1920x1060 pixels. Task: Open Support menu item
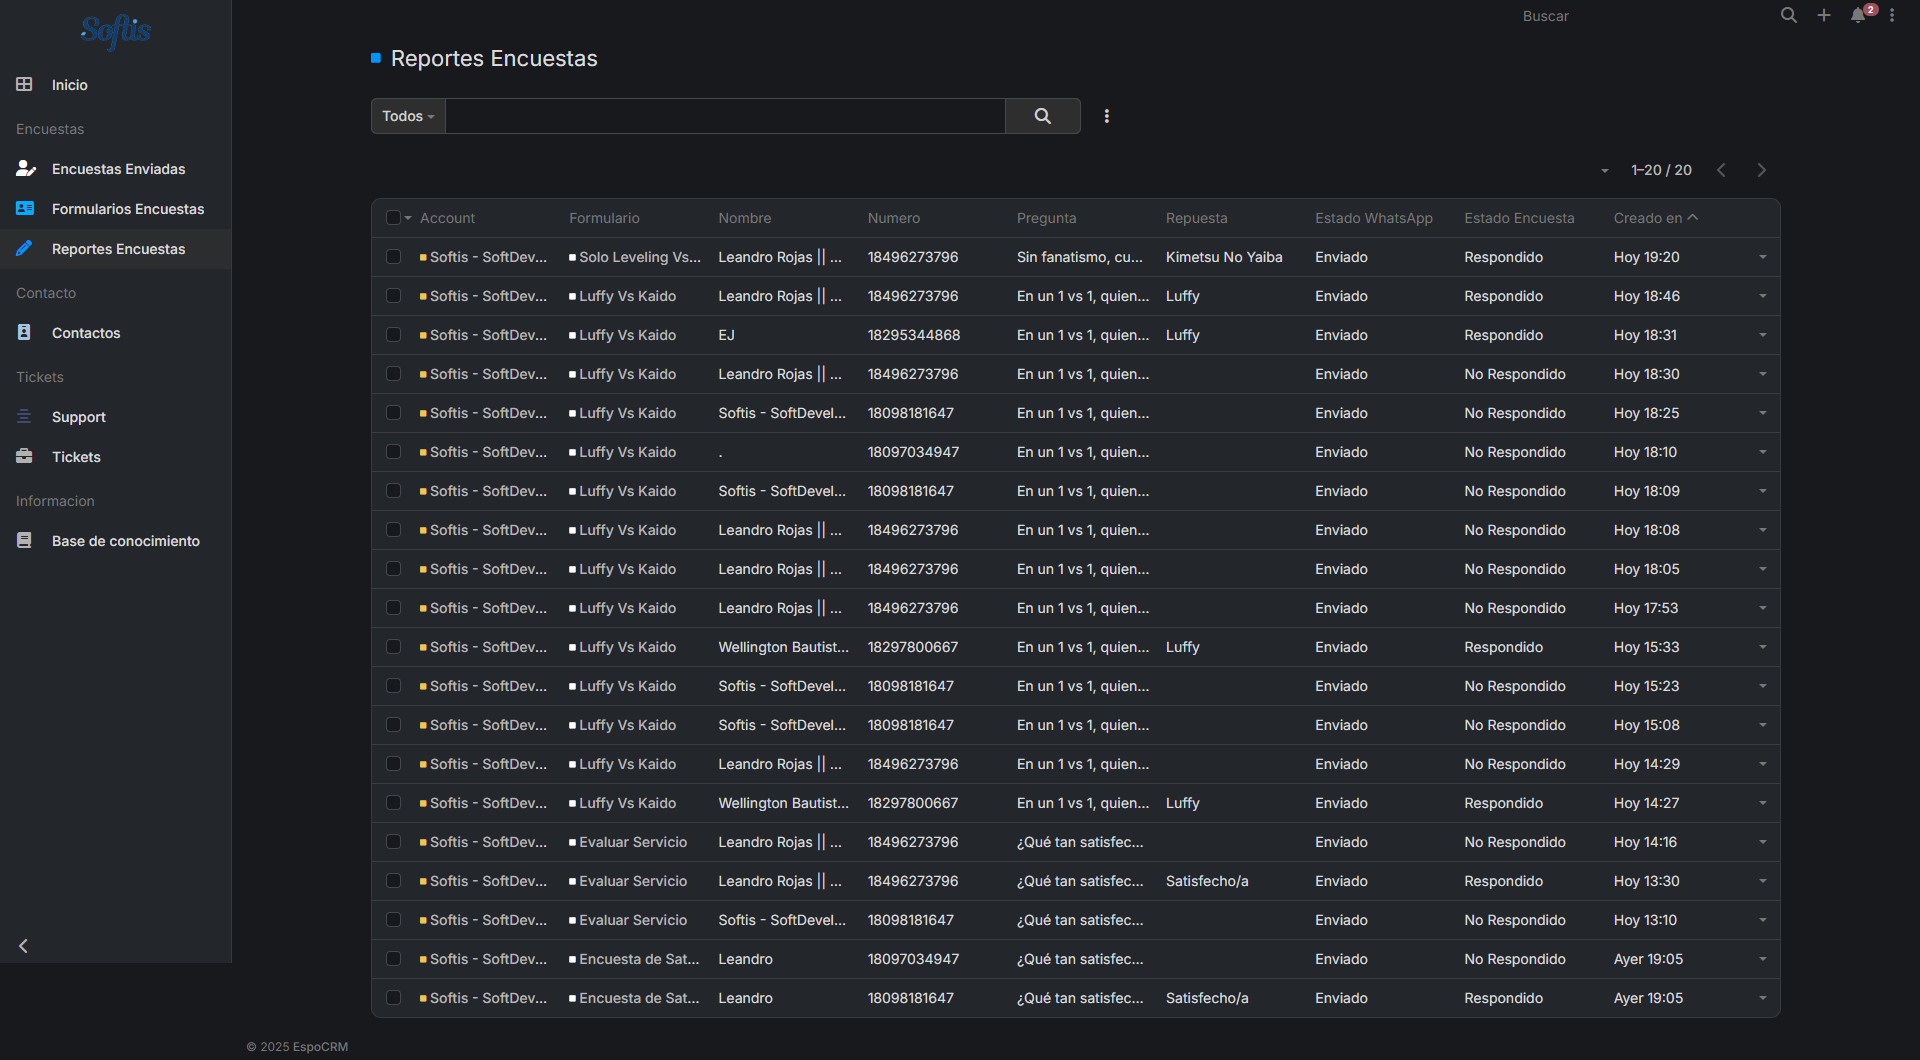(x=116, y=417)
